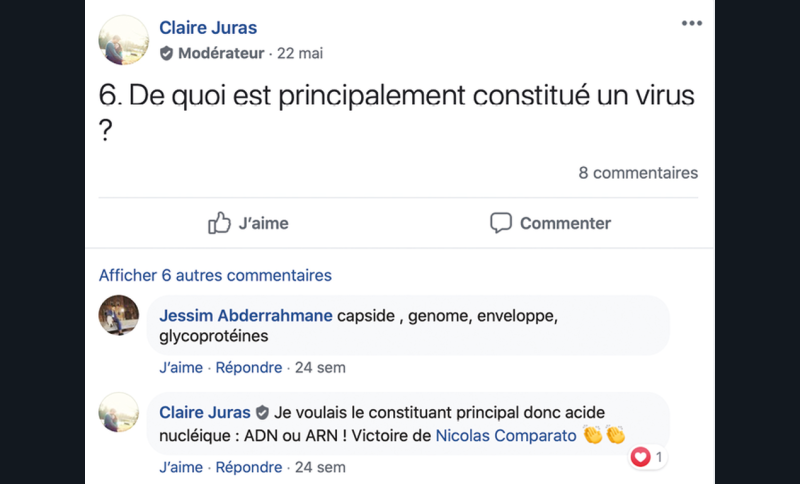The image size is (800, 484).
Task: Open the Nicolas Comparato mention link
Action: point(506,436)
